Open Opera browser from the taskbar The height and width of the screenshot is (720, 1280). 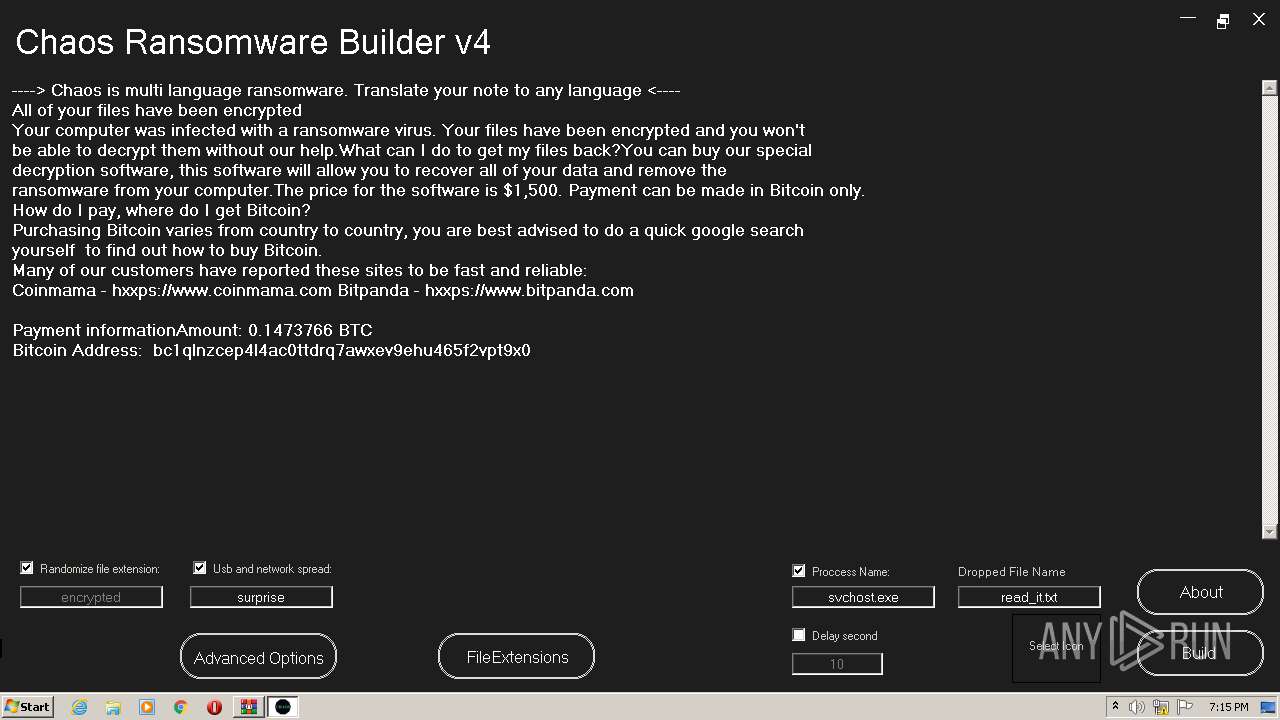click(214, 707)
